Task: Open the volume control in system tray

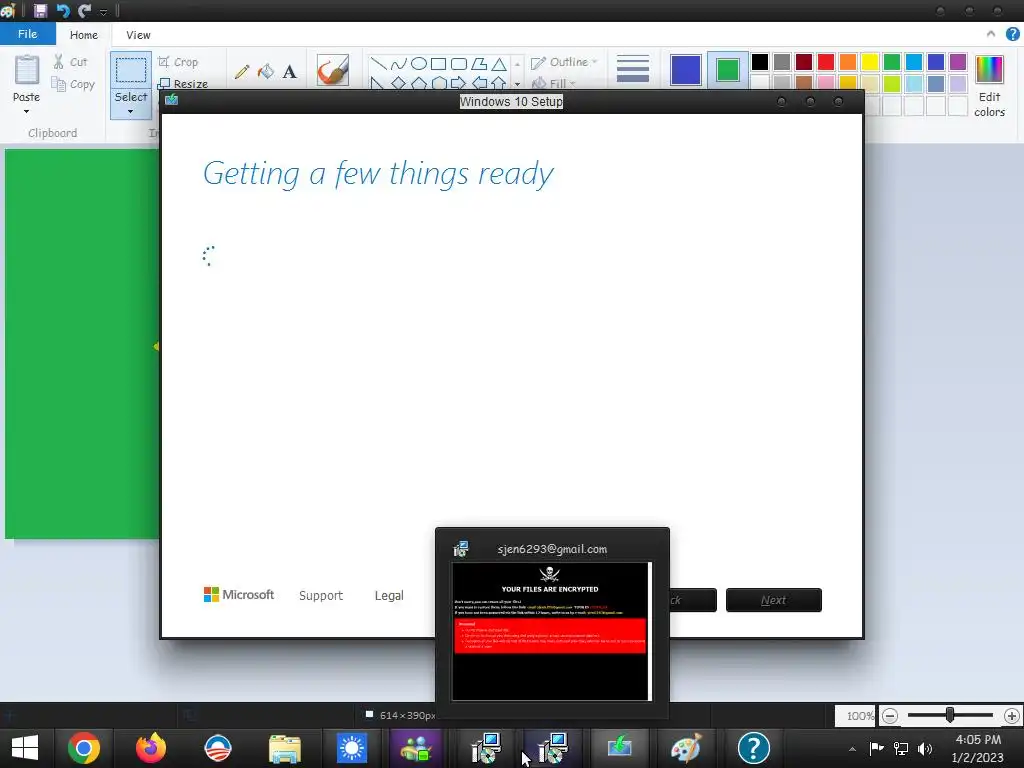Action: click(925, 749)
